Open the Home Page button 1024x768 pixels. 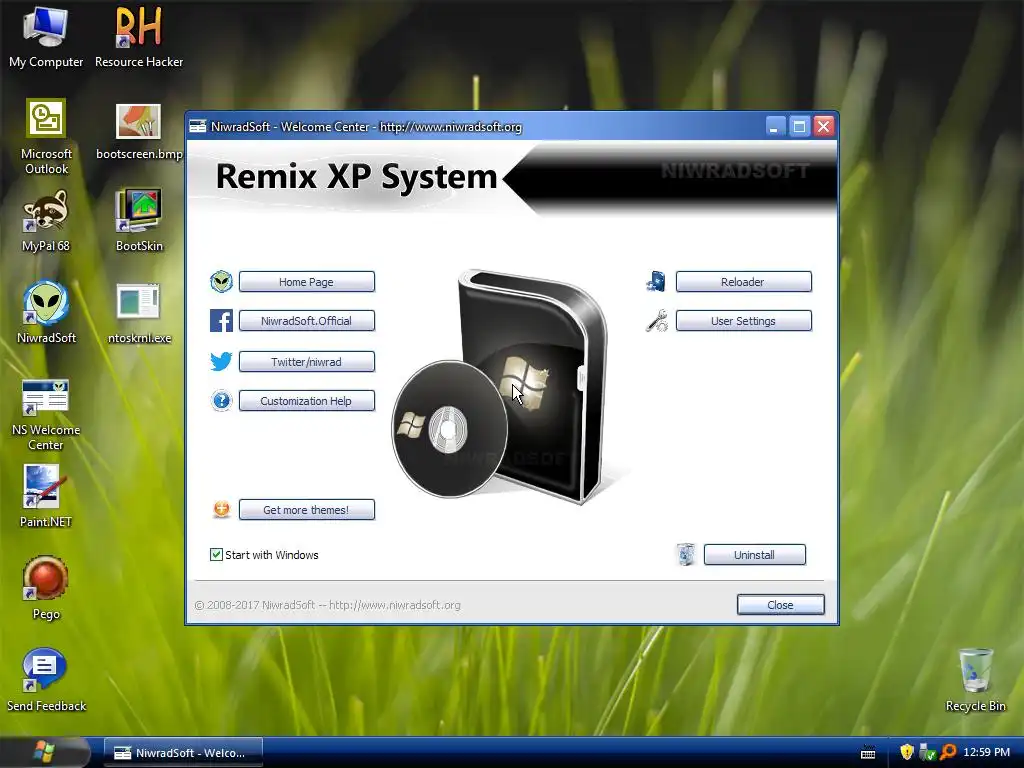[x=307, y=281]
